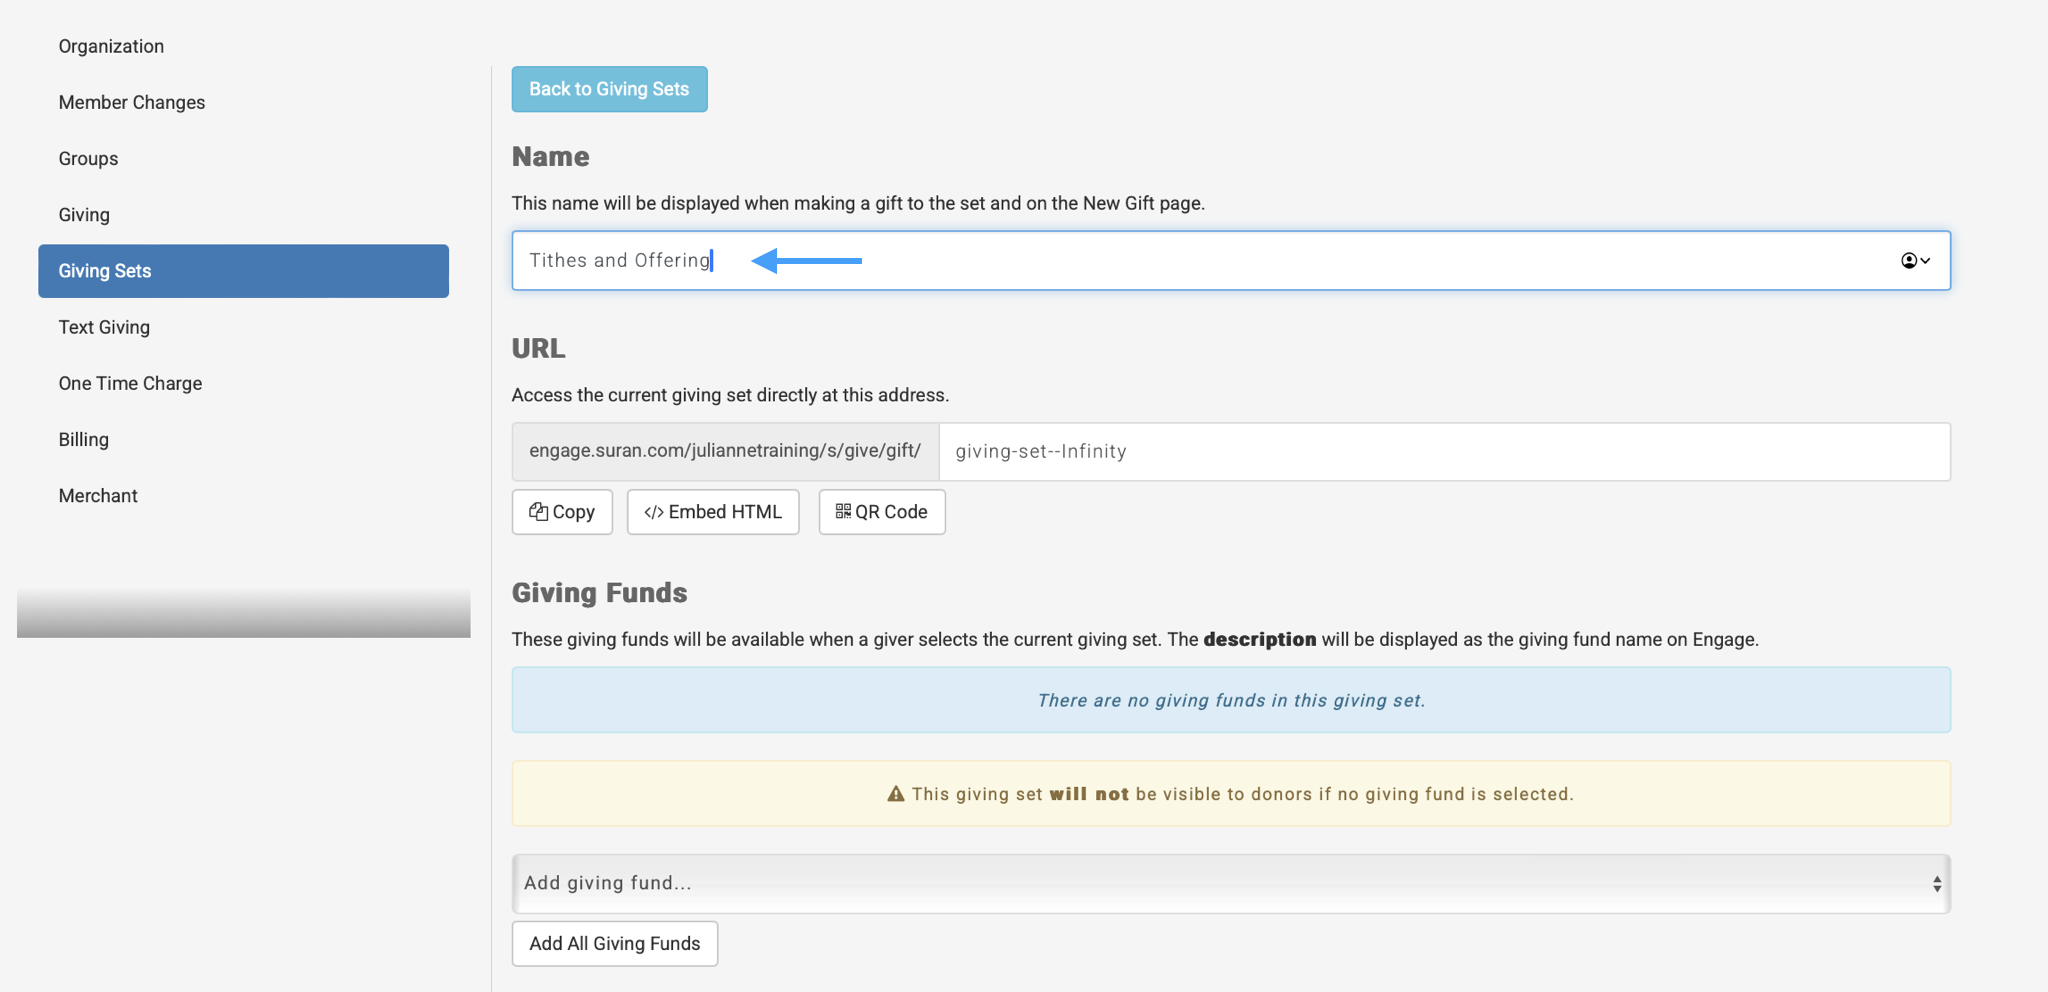Select 'Organization' at the top of the sidebar
This screenshot has height=992, width=2048.
[111, 46]
